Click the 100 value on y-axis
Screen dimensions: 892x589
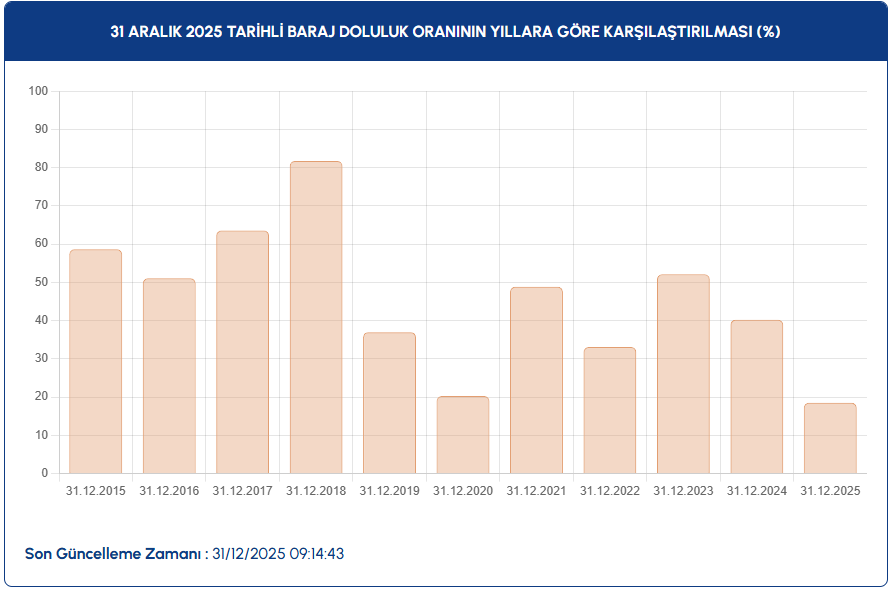coord(39,91)
